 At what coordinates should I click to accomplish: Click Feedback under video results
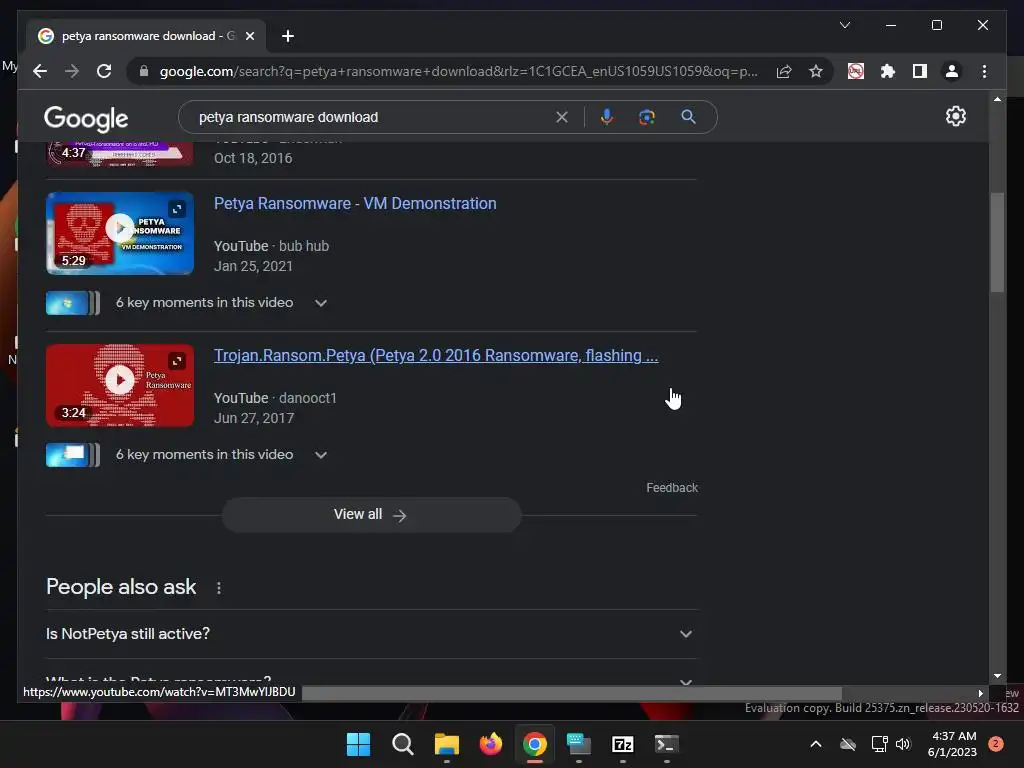(672, 488)
